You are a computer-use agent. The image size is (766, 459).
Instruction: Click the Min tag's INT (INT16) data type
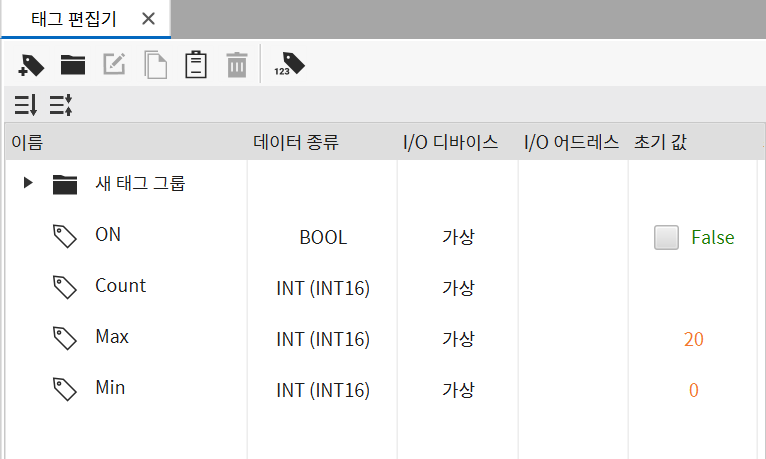[x=323, y=390]
